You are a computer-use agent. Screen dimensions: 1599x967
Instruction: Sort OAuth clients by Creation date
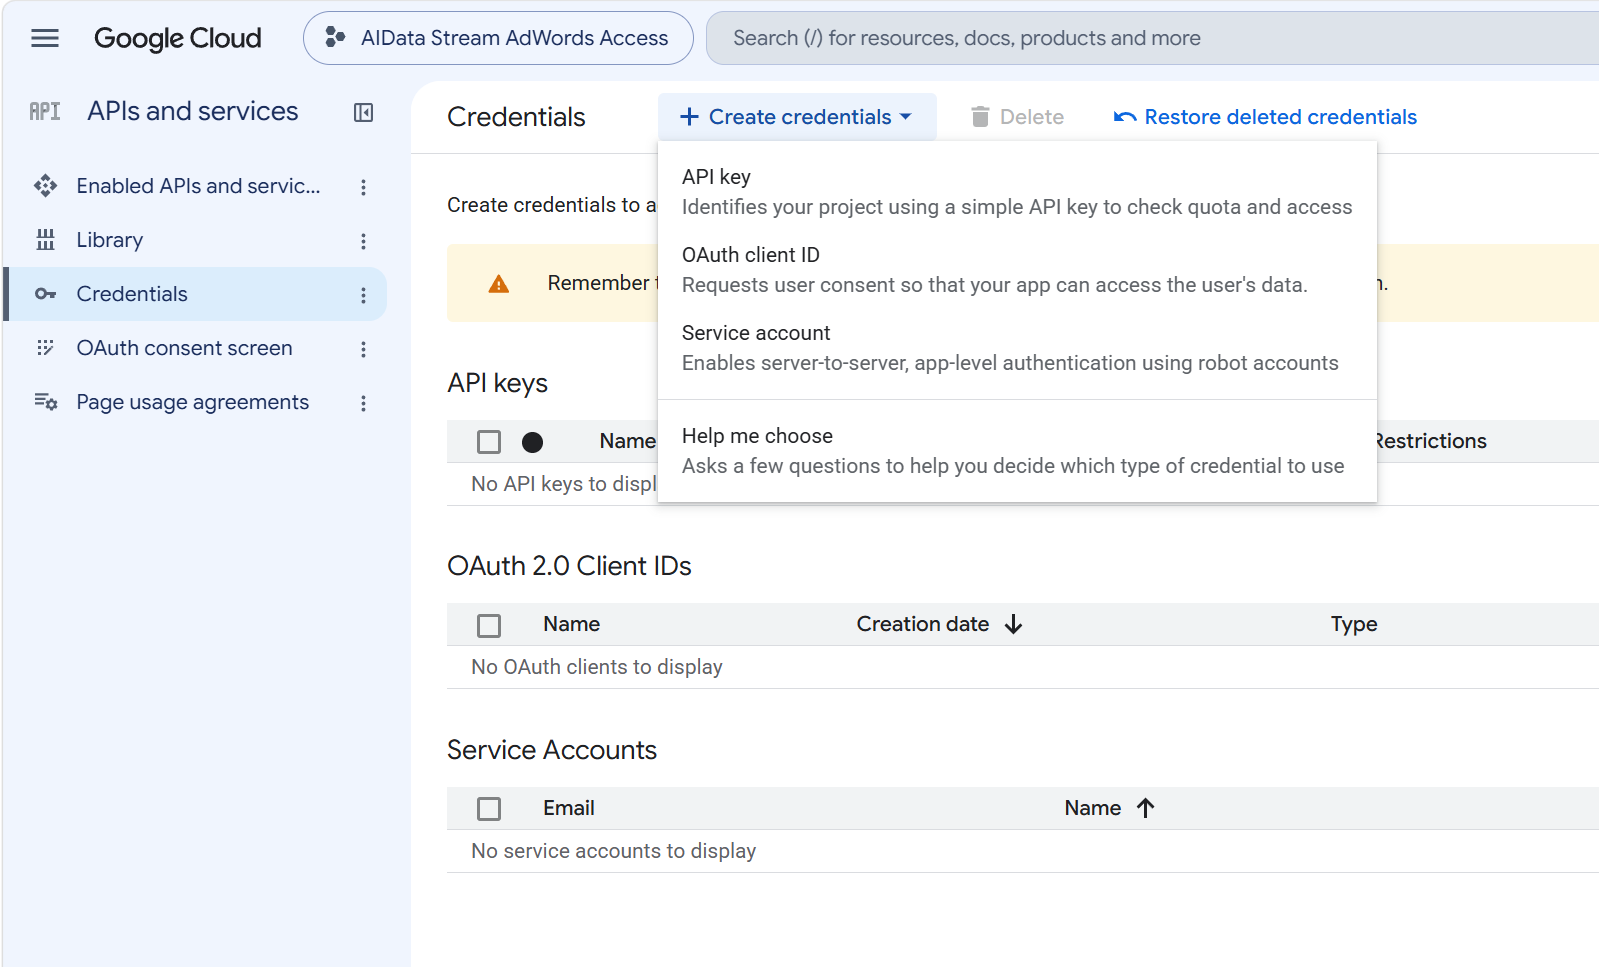pyautogui.click(x=922, y=624)
